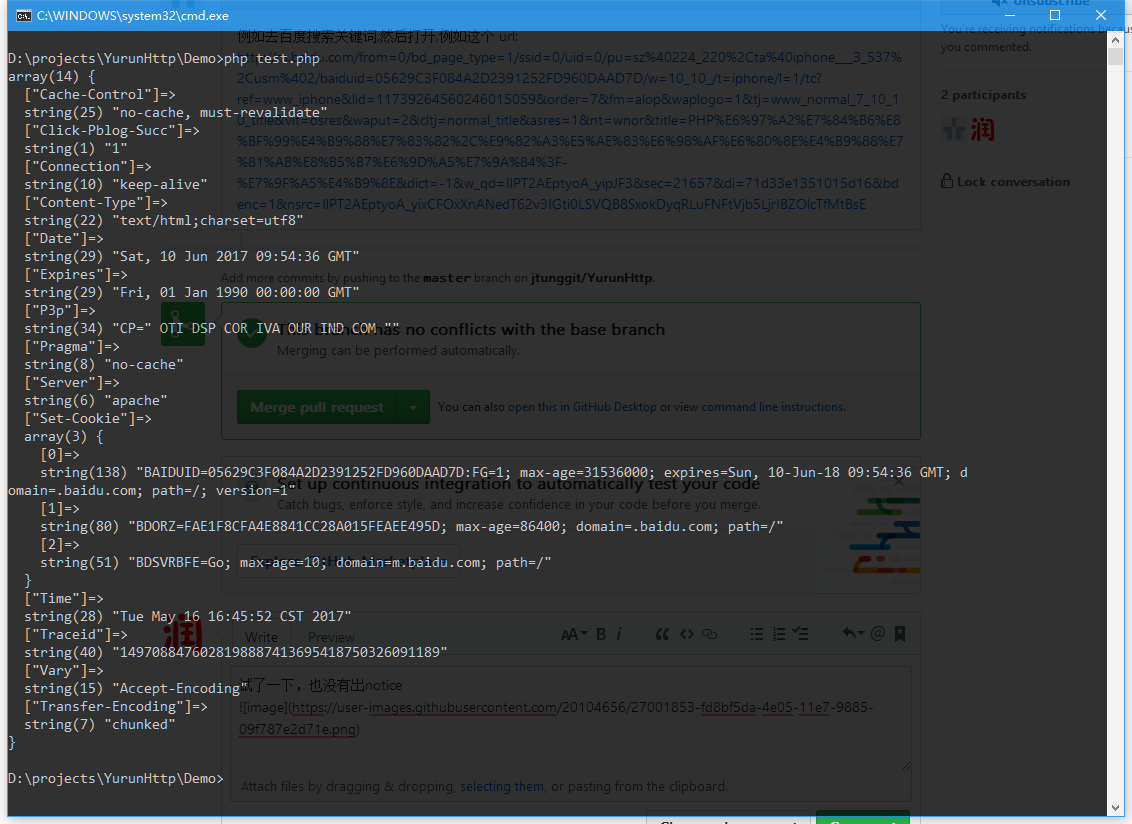Image resolution: width=1132 pixels, height=824 pixels.
Task: Click the long Baidu URL in the GitHub comment
Action: [570, 131]
